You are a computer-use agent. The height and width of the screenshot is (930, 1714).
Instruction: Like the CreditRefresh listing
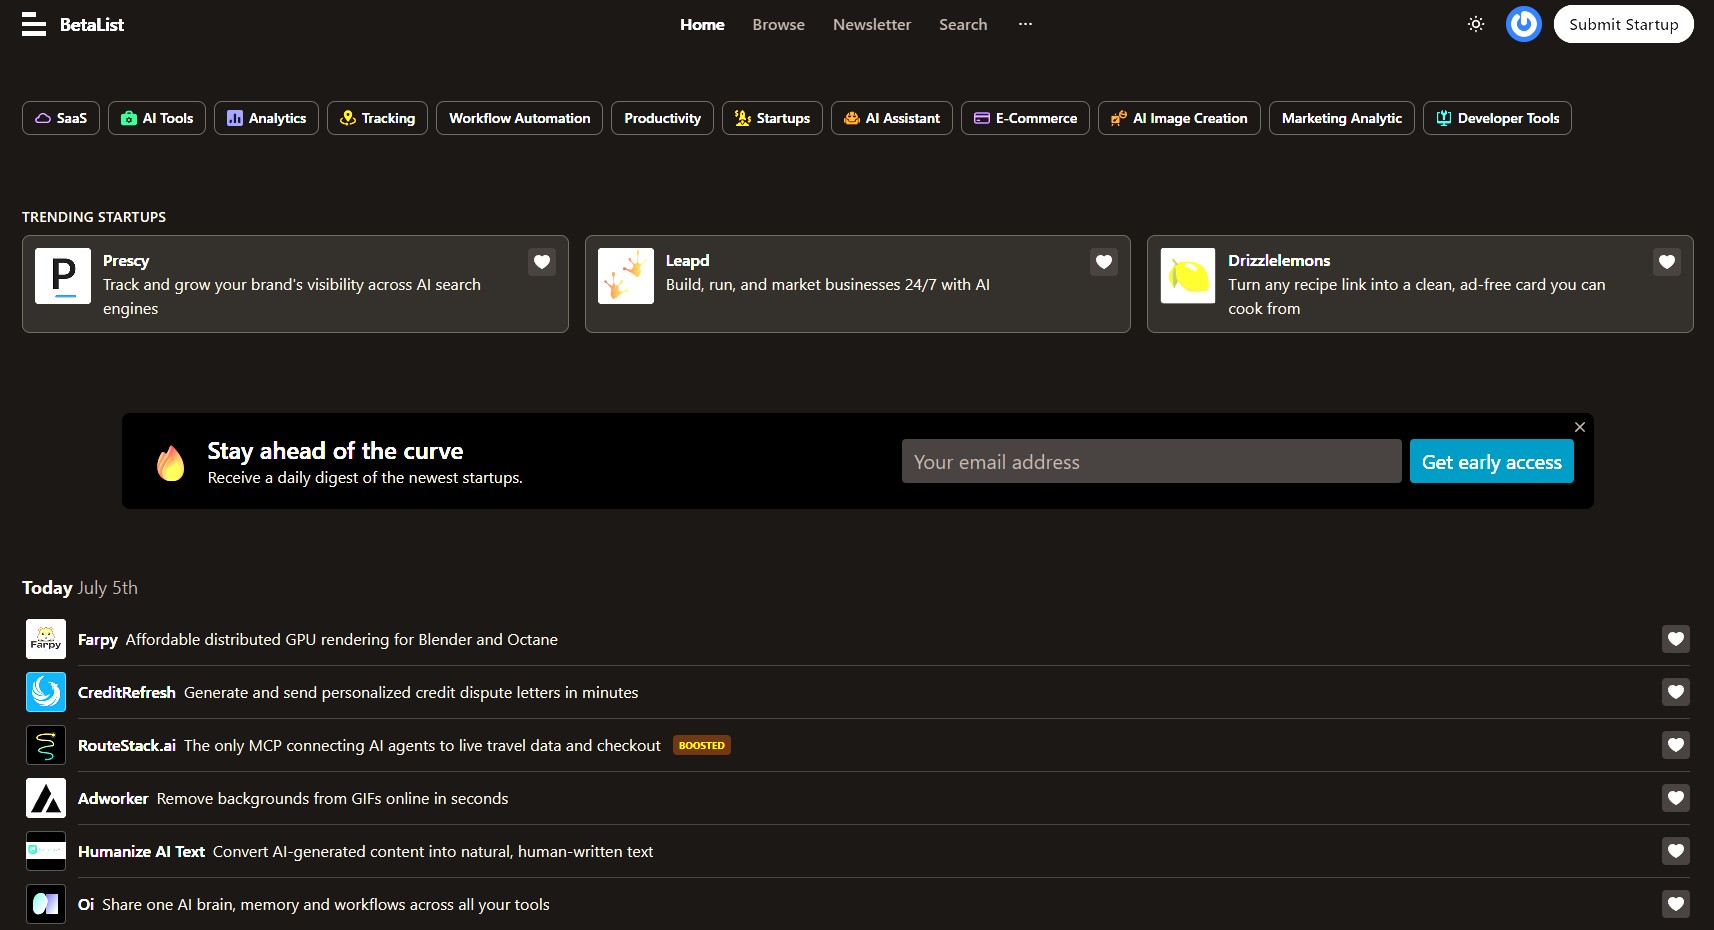(1676, 692)
